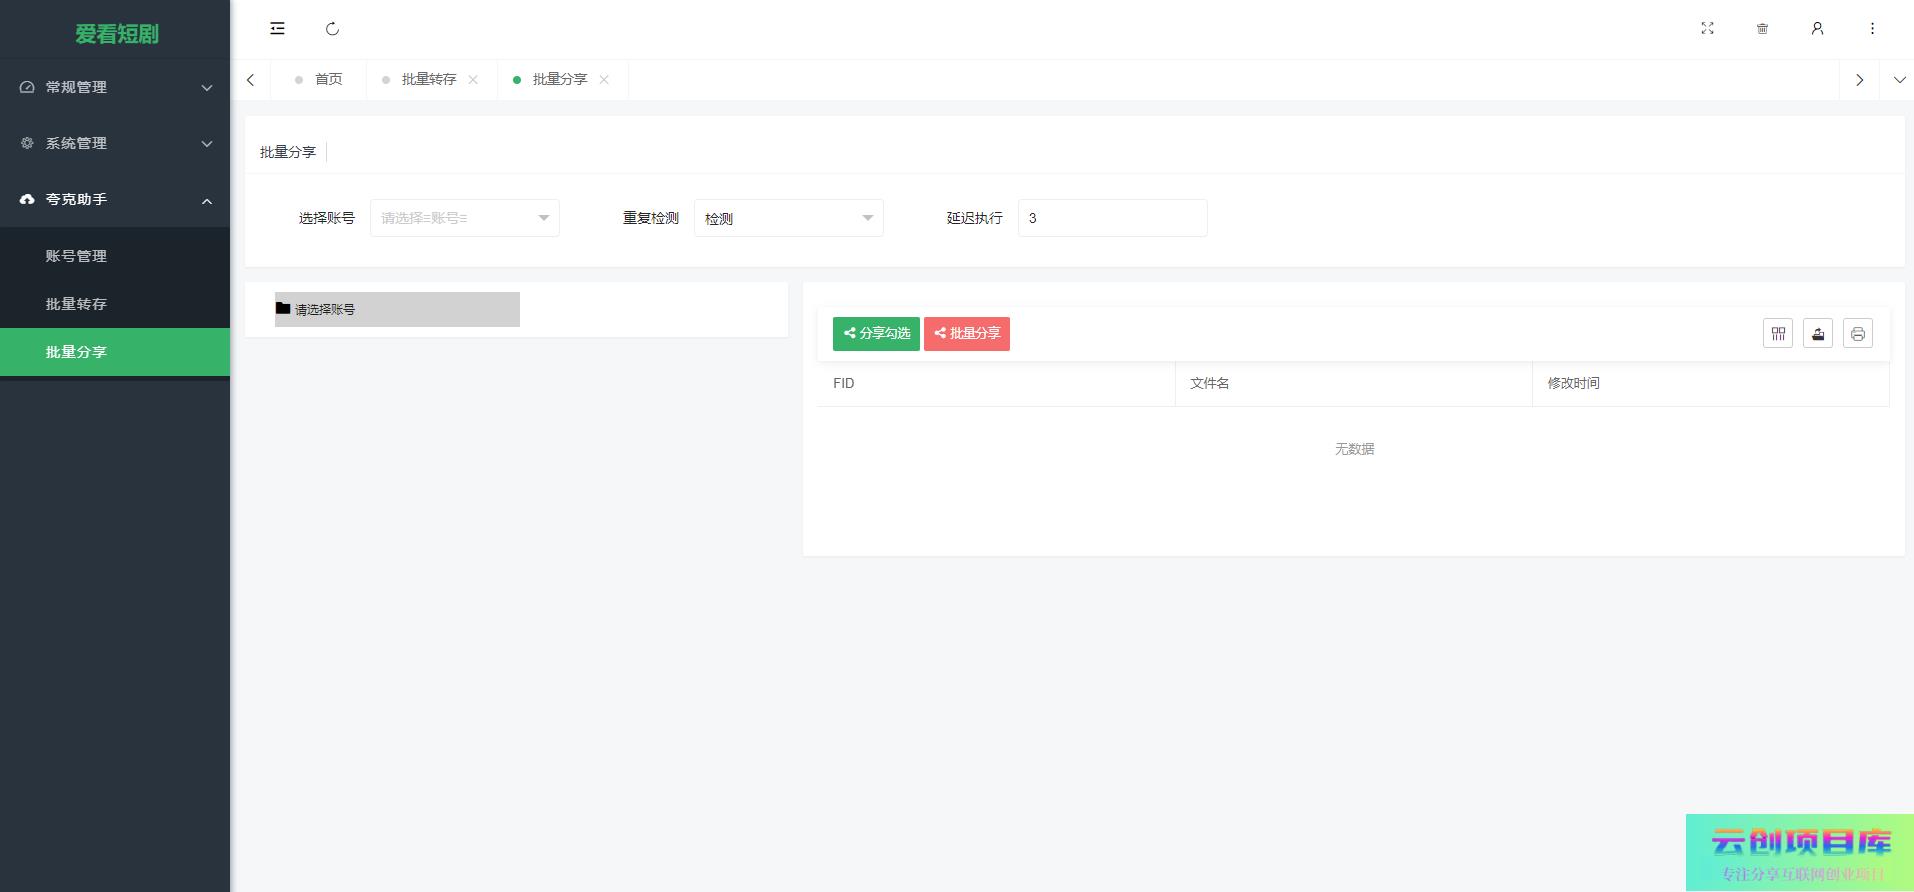Screen dimensions: 1914x892
Task: Open the 选择账号 dropdown
Action: point(464,218)
